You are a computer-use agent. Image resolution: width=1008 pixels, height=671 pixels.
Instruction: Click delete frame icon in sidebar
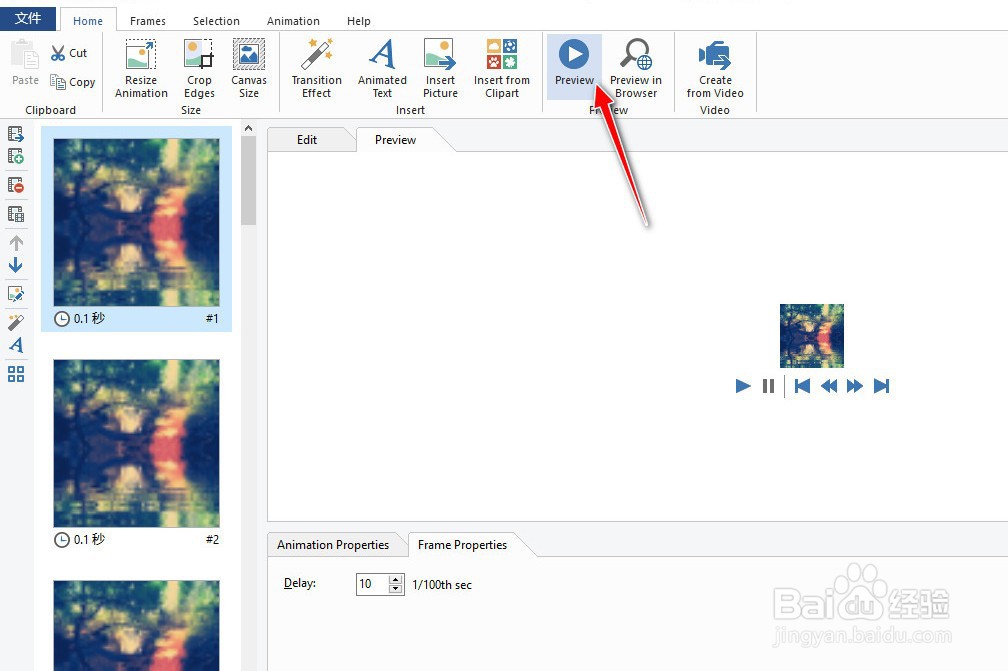click(x=16, y=185)
